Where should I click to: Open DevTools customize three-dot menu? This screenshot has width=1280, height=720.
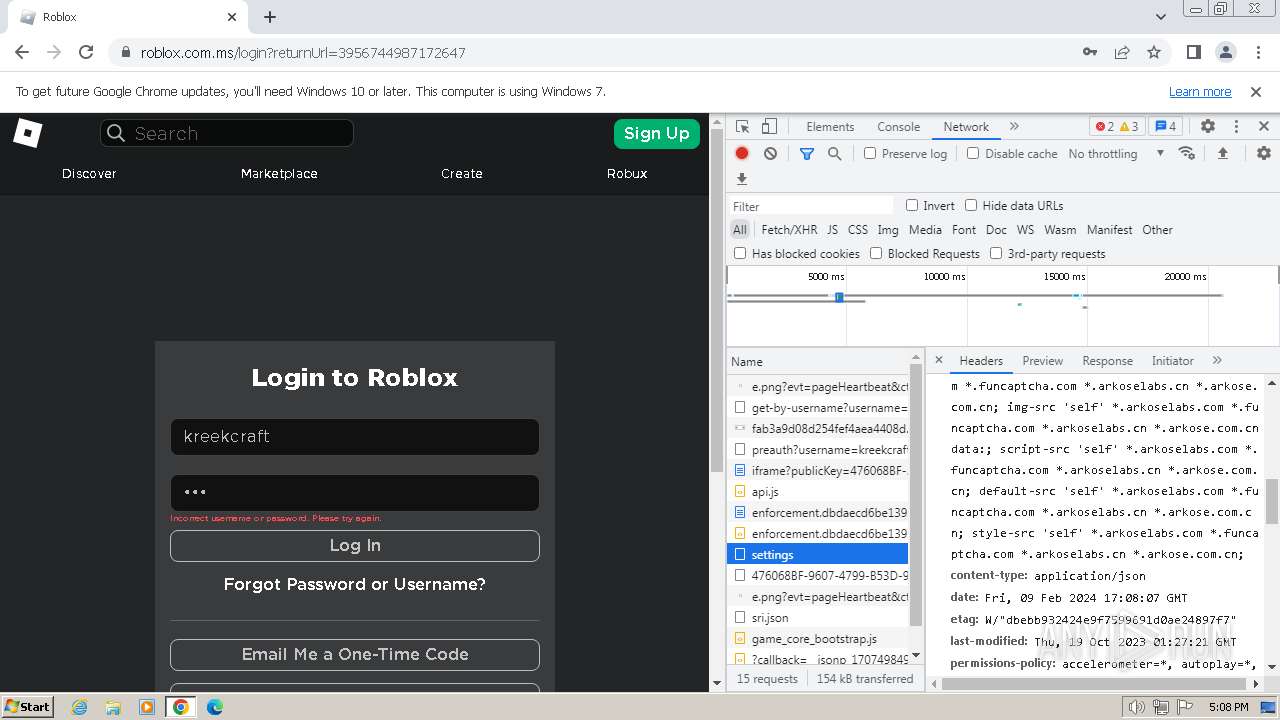[x=1236, y=127]
